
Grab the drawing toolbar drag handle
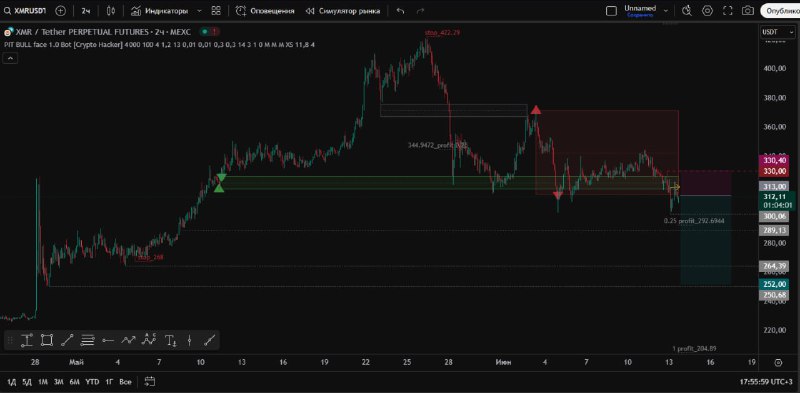pos(10,340)
